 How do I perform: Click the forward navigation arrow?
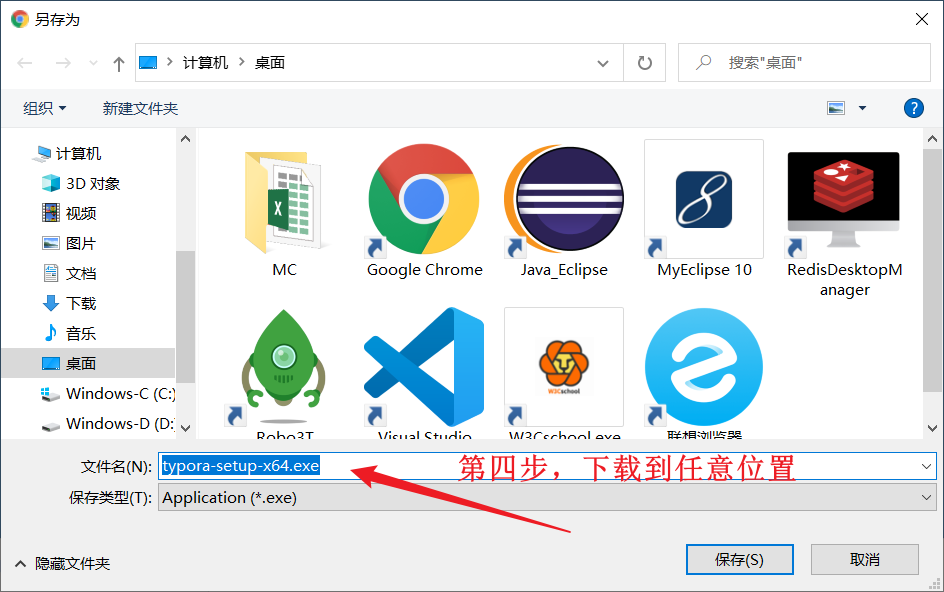tap(63, 63)
